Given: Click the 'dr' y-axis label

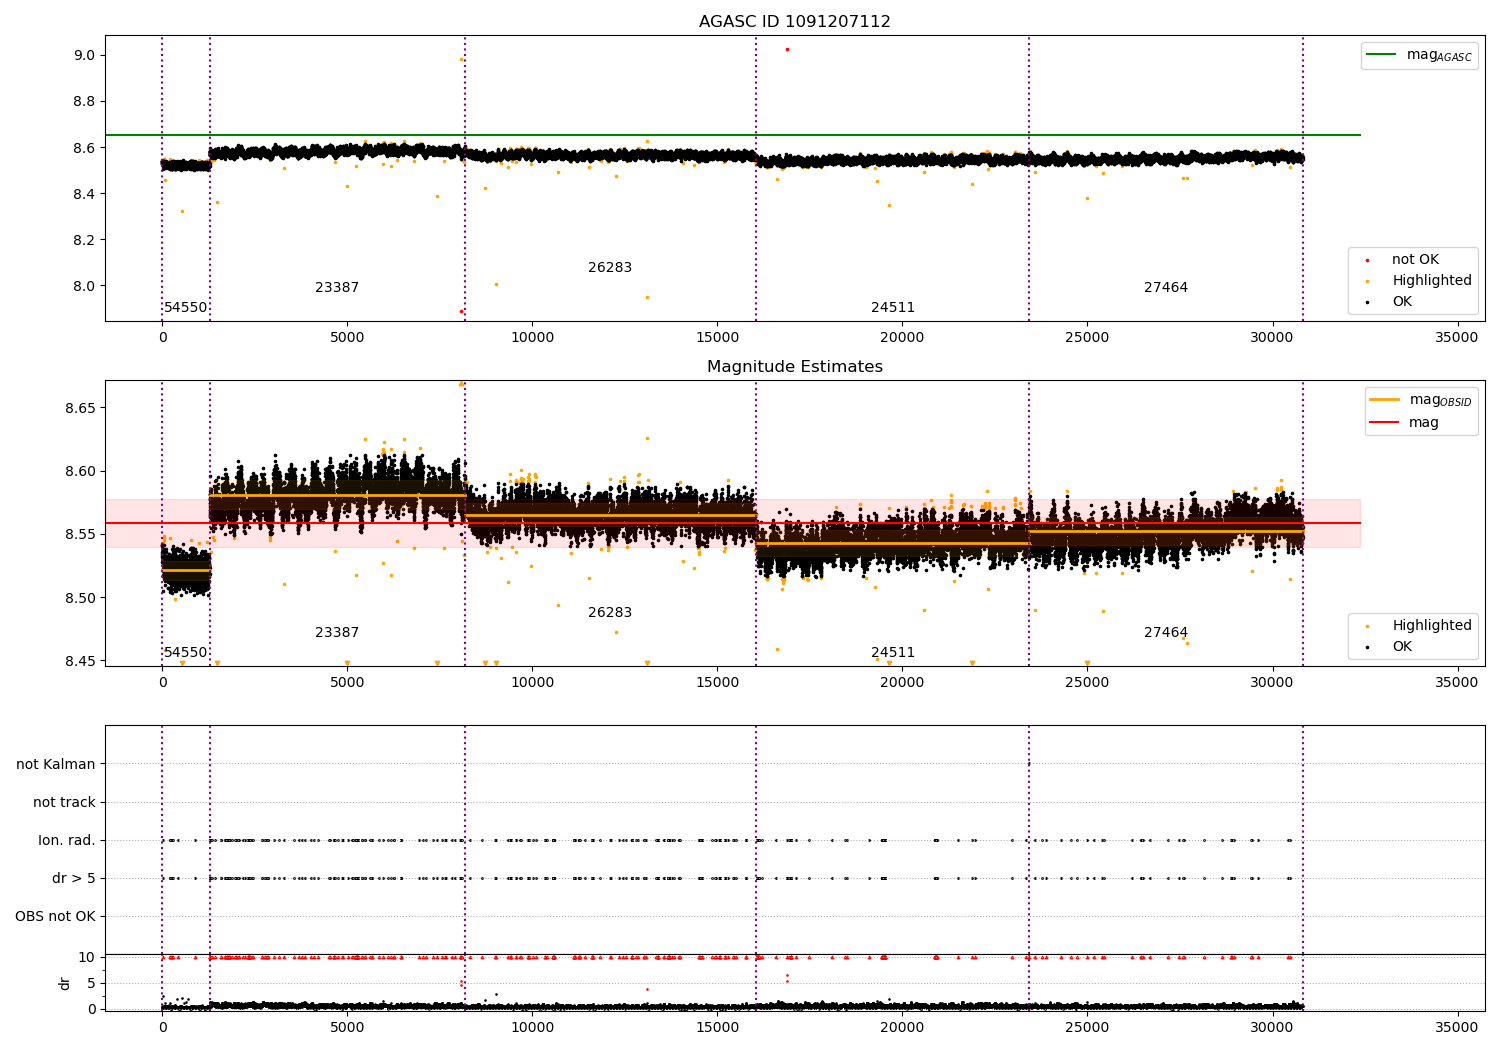Looking at the screenshot, I should point(65,983).
